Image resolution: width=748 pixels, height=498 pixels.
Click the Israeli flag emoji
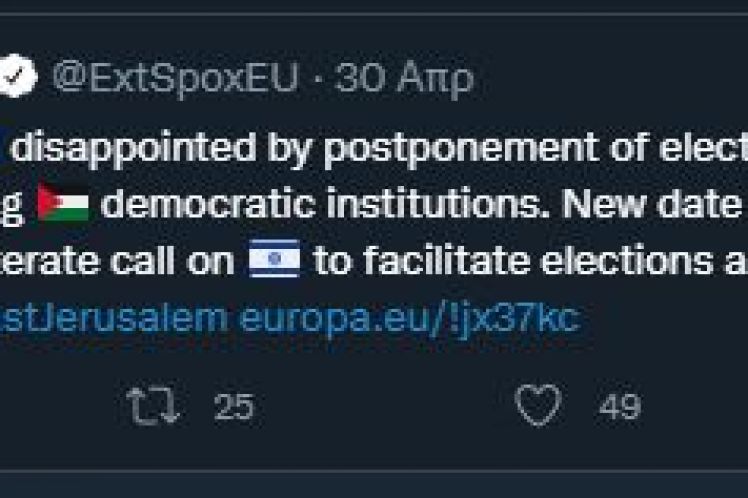pos(274,262)
